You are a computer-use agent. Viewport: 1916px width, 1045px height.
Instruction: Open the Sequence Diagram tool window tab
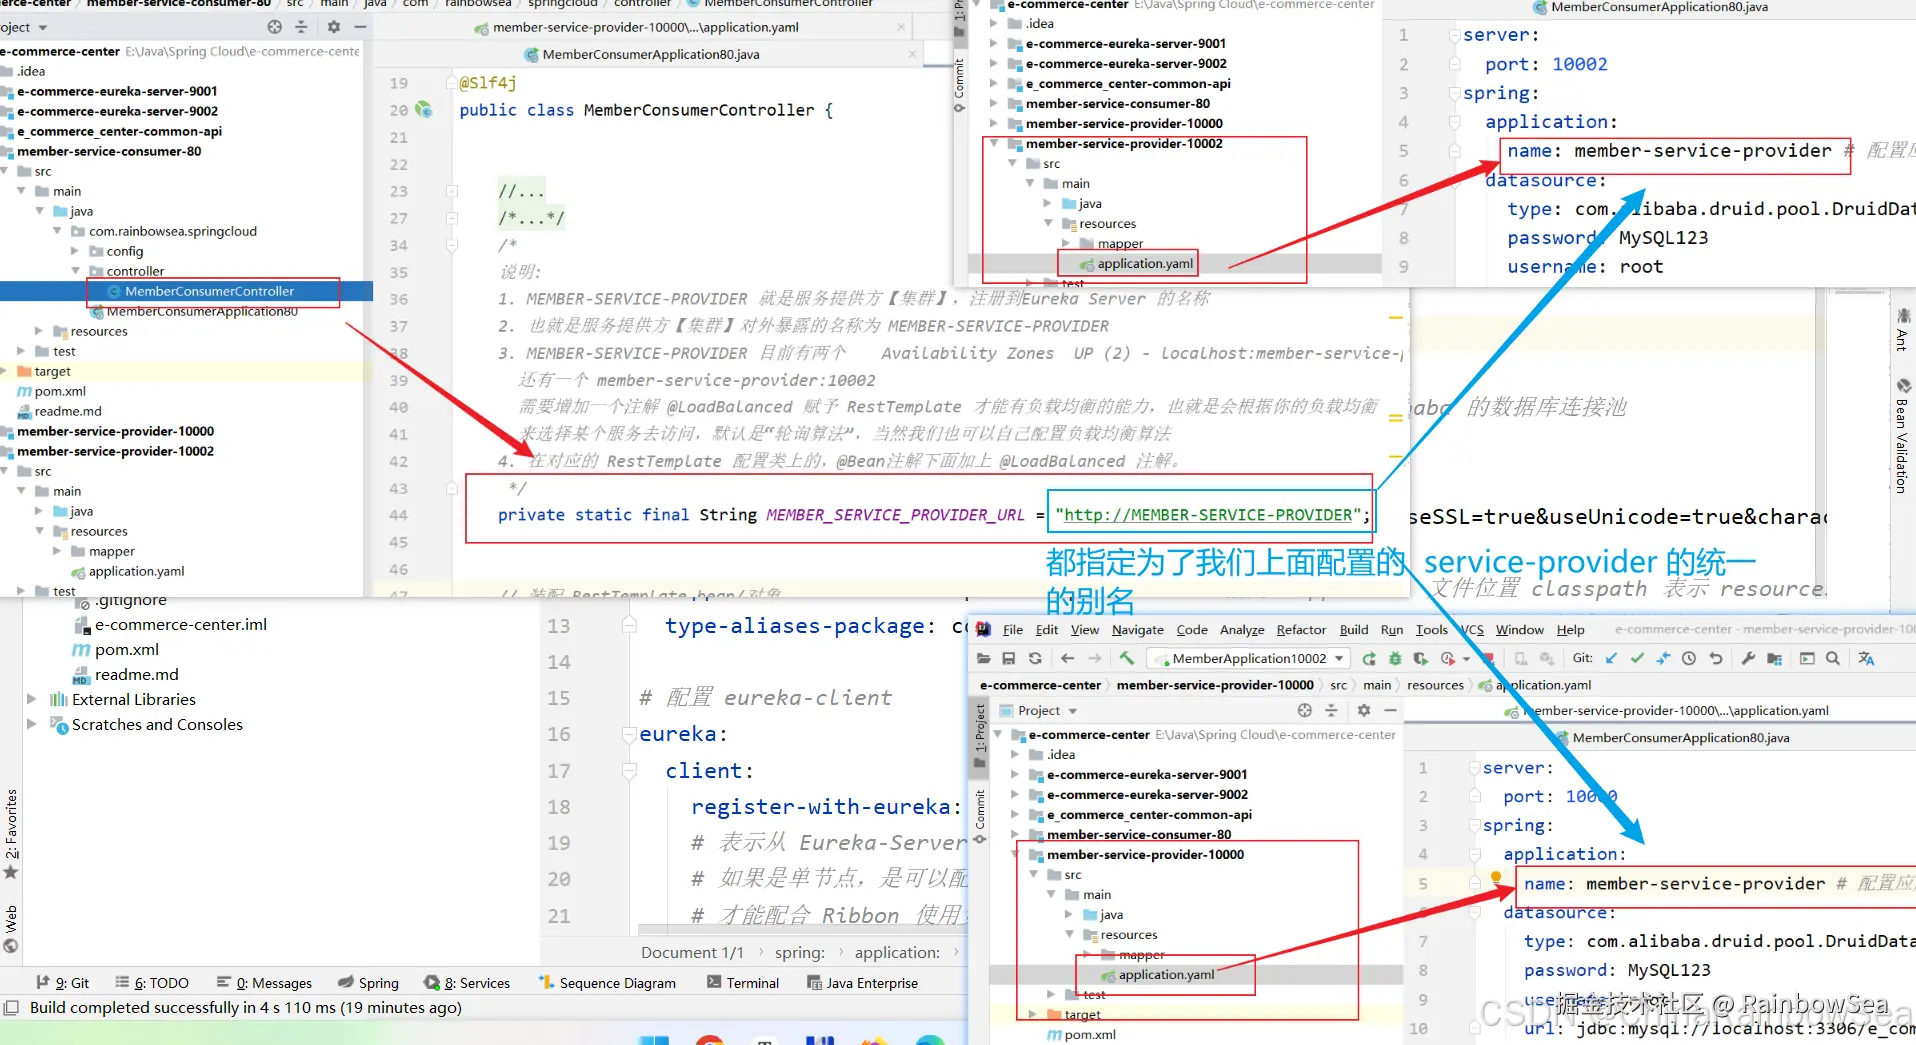607,983
